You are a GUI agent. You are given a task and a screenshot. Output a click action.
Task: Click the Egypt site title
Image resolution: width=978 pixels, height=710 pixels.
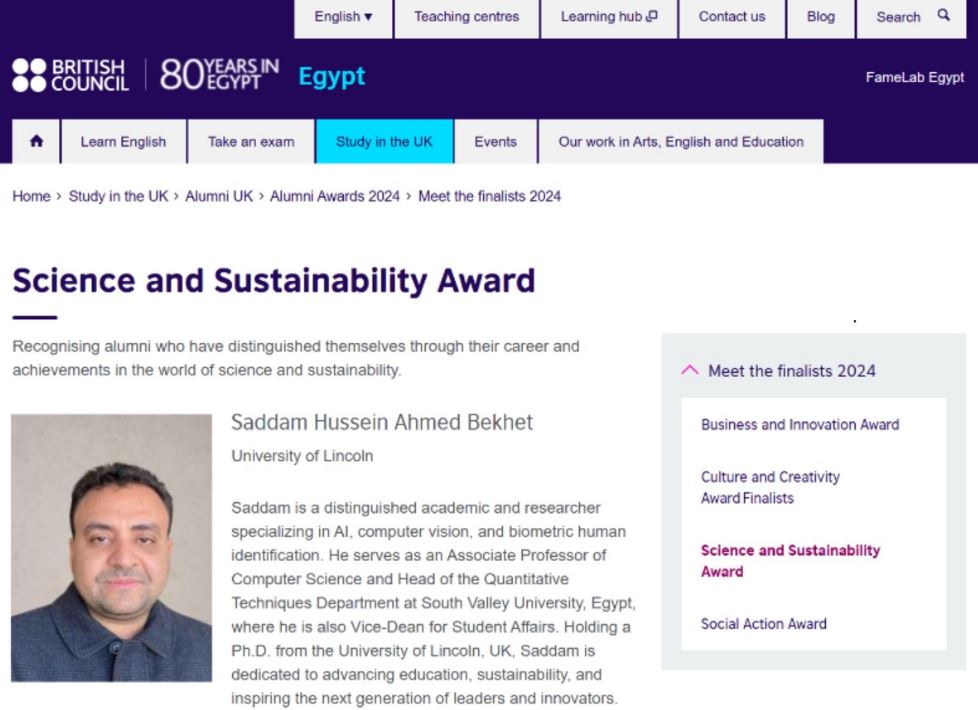pyautogui.click(x=332, y=77)
